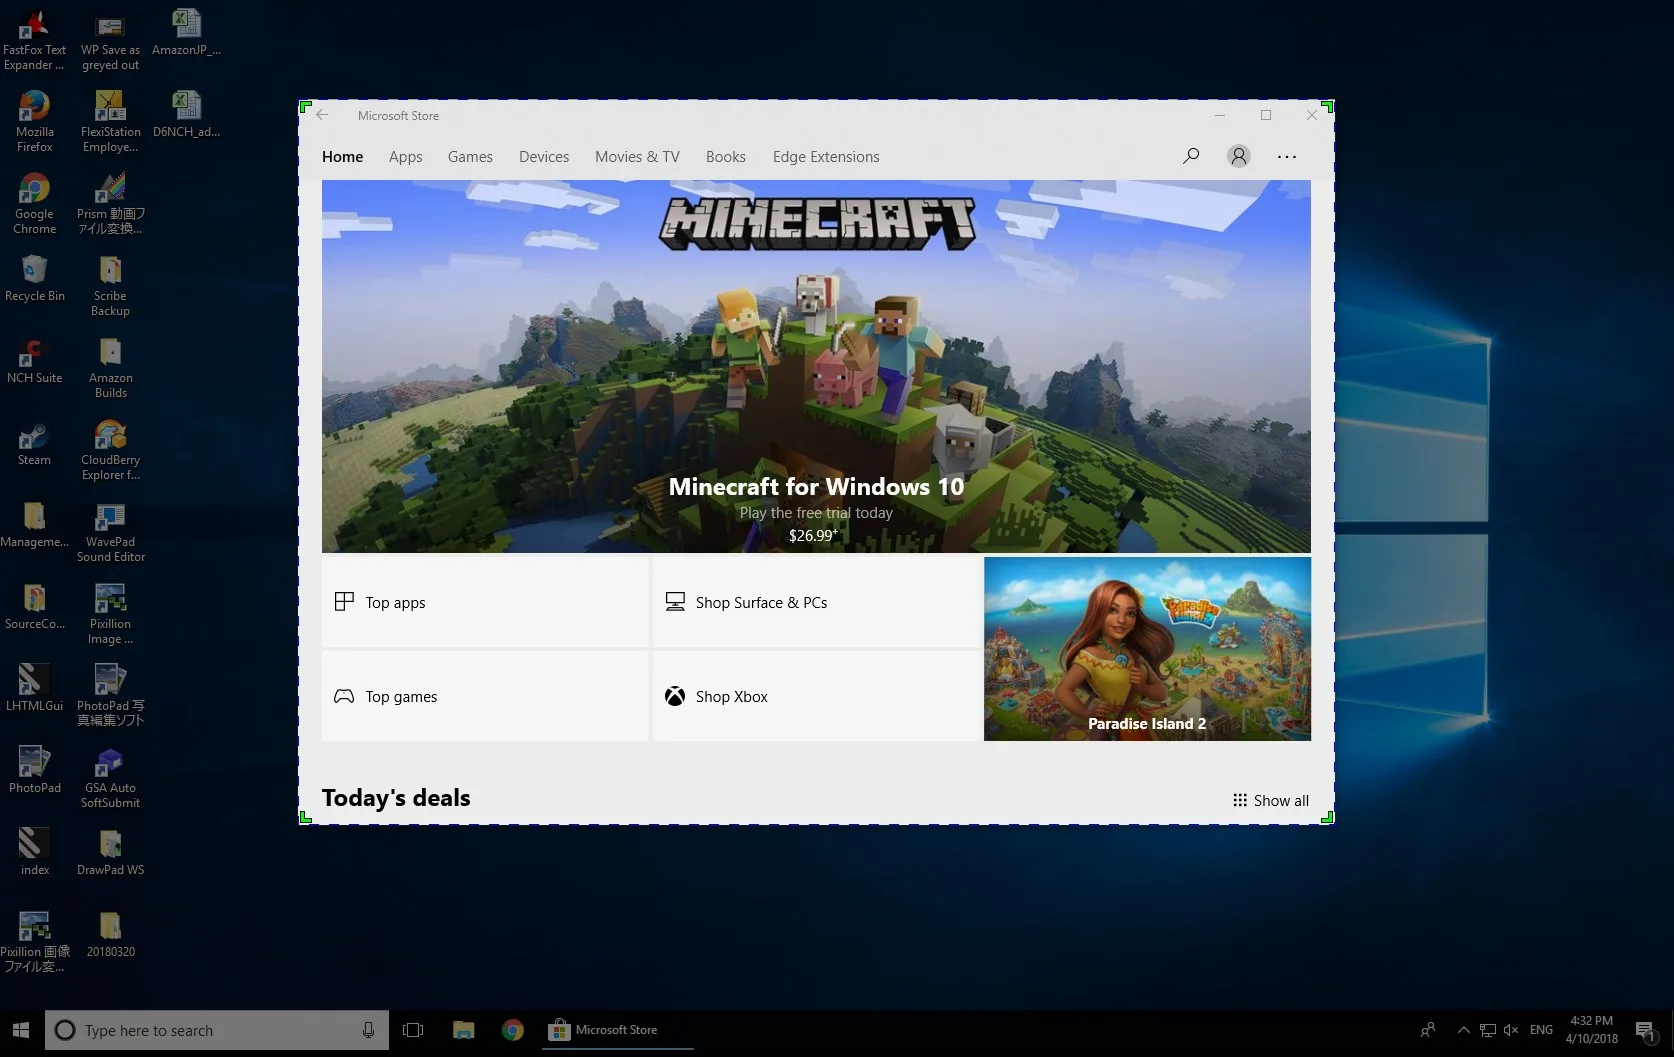Open the Store search magnifier icon
This screenshot has height=1057, width=1674.
tap(1191, 156)
